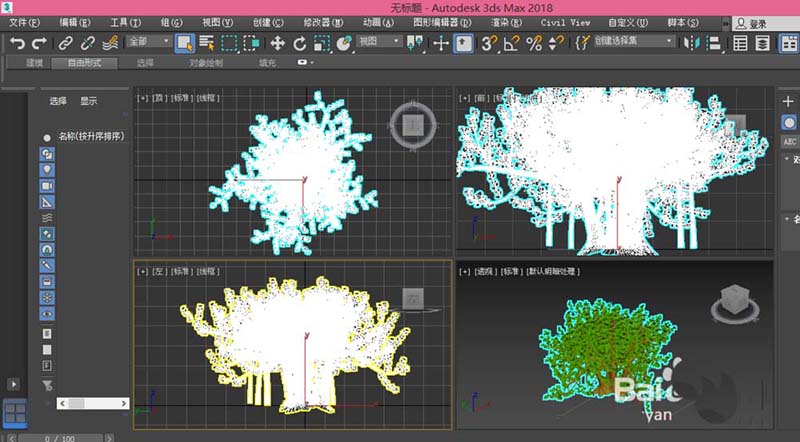This screenshot has height=442, width=800.
Task: Sort by 名称(按升序排序) column header
Action: coord(91,136)
